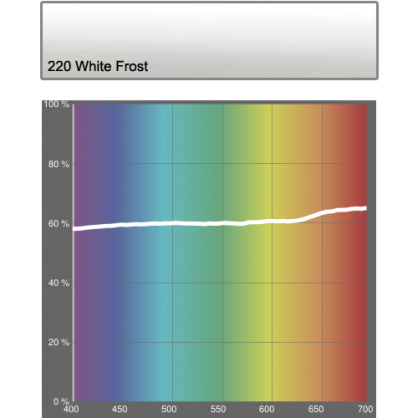The width and height of the screenshot is (418, 418).
Task: Click the white transmission curve line
Action: pos(220,223)
